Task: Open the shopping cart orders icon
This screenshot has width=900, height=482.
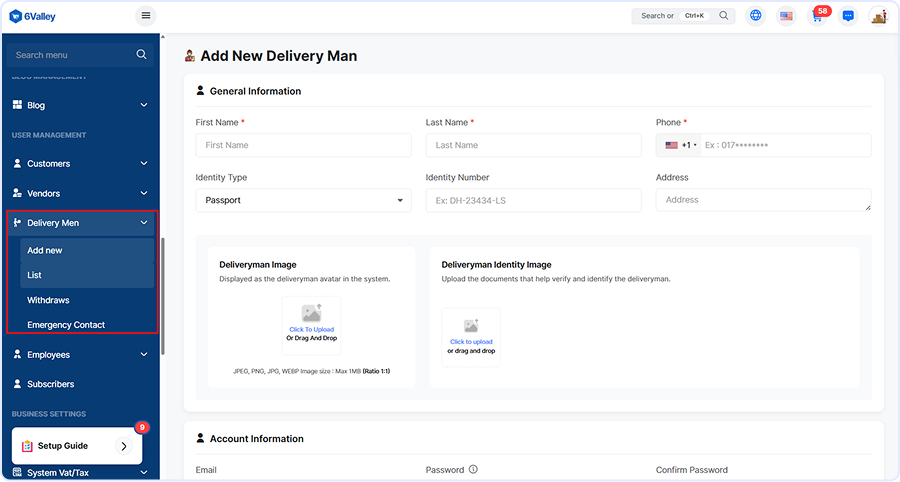Action: tap(817, 17)
